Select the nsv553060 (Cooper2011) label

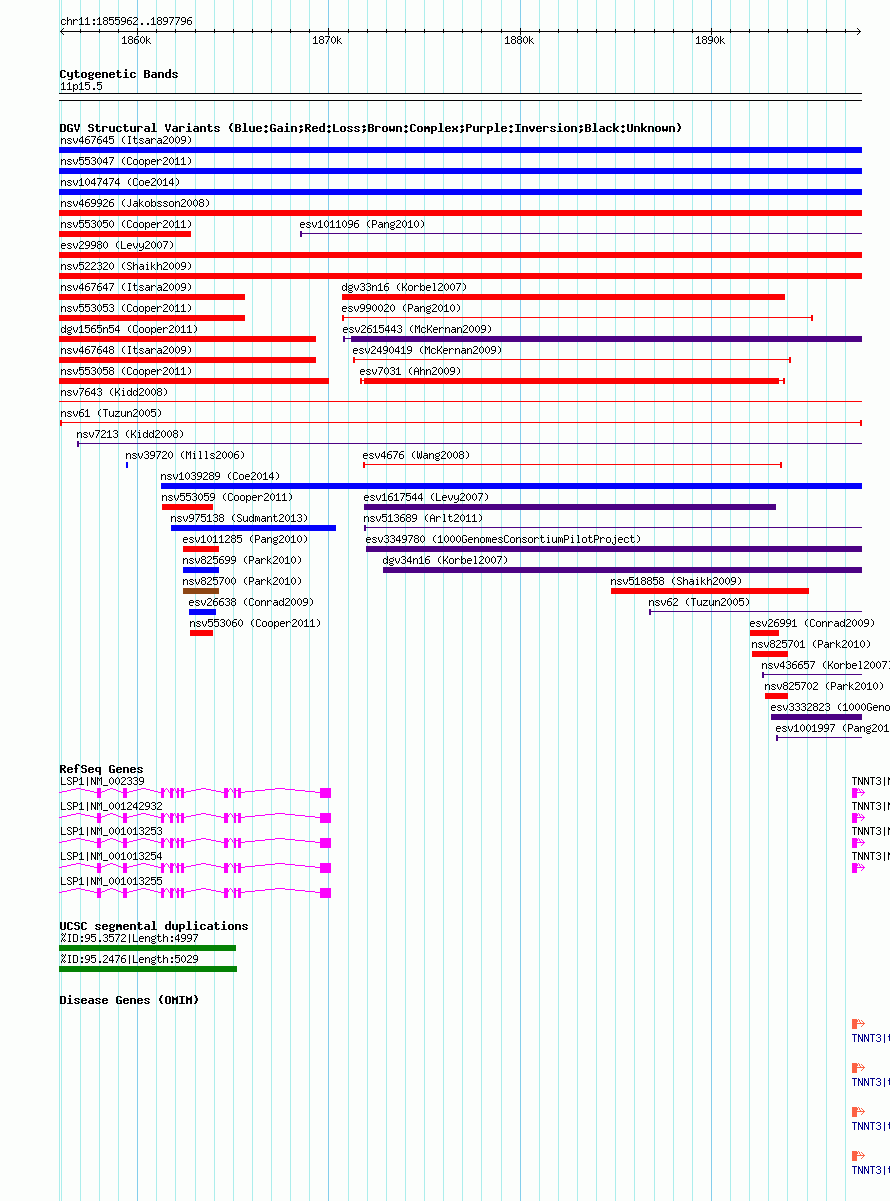tap(255, 623)
